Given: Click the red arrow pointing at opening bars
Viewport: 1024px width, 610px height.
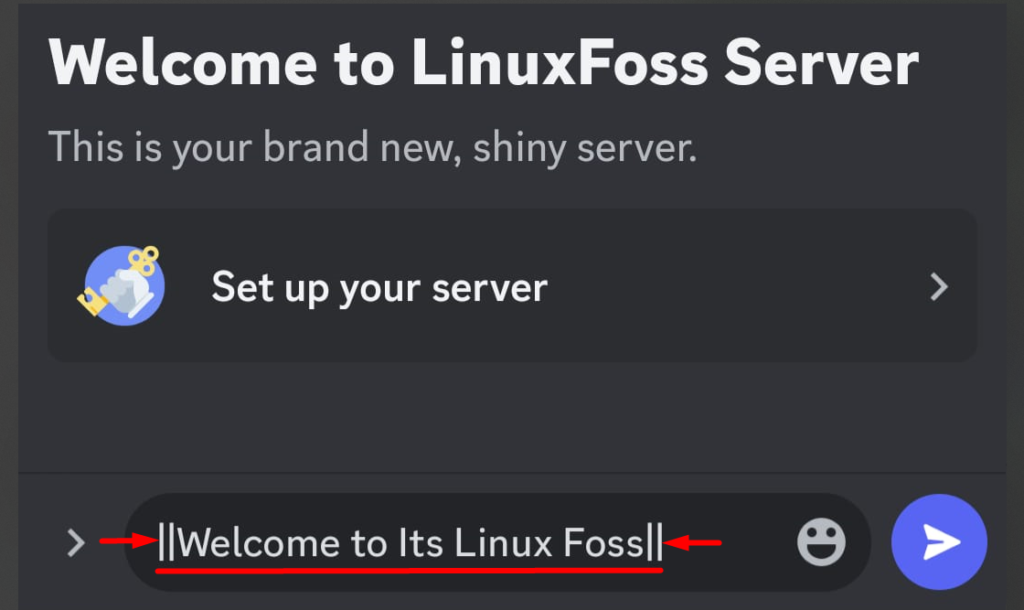Looking at the screenshot, I should pyautogui.click(x=129, y=541).
